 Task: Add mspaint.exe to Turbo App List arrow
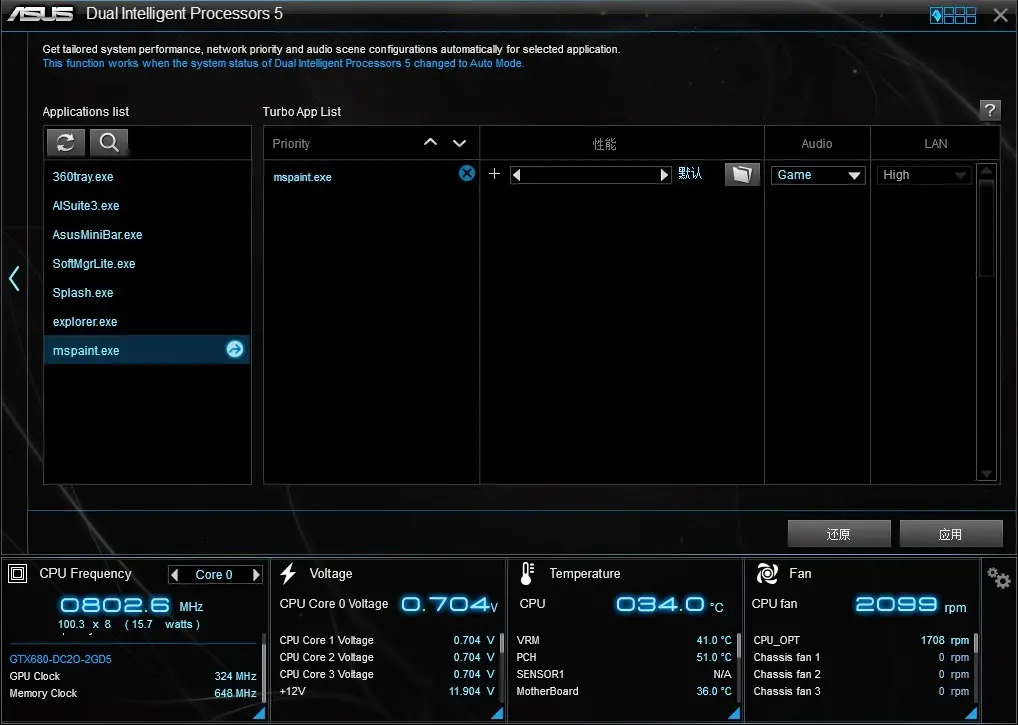234,349
